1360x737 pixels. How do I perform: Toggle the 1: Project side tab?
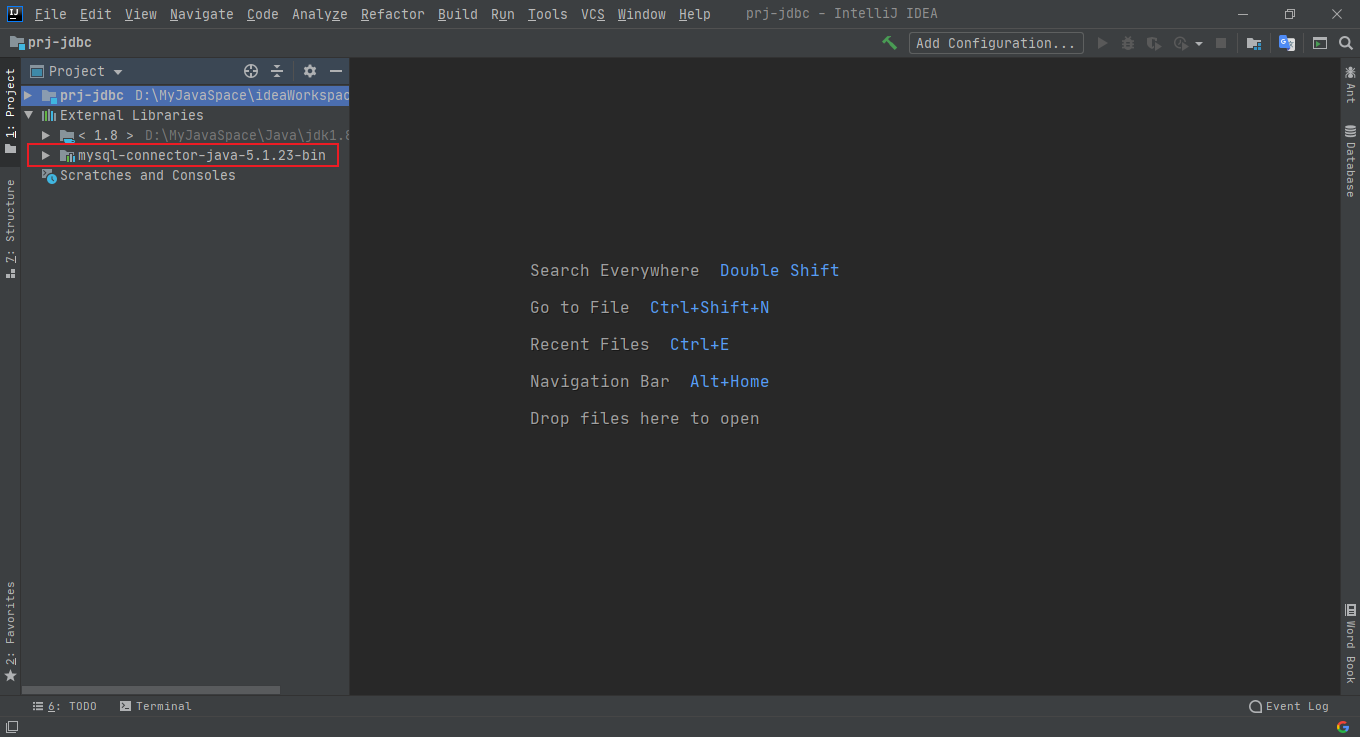coord(10,110)
